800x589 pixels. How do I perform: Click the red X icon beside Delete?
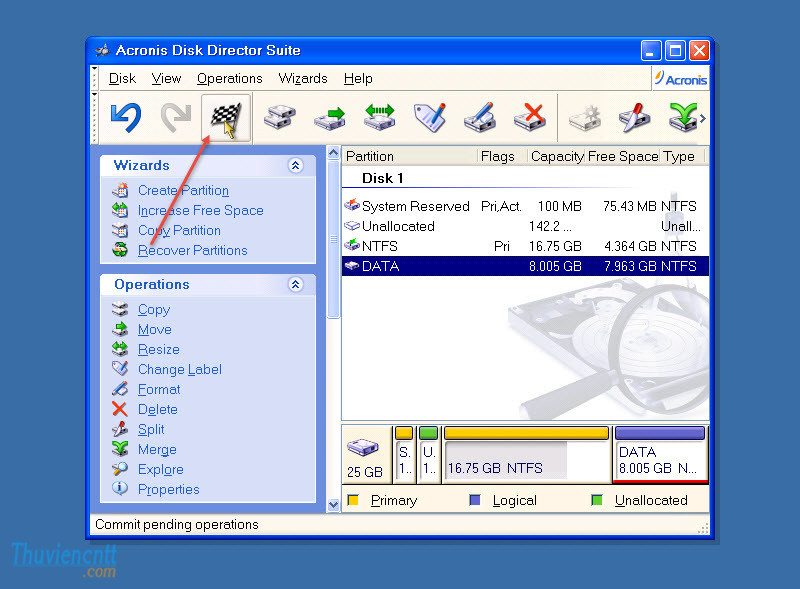(x=120, y=409)
